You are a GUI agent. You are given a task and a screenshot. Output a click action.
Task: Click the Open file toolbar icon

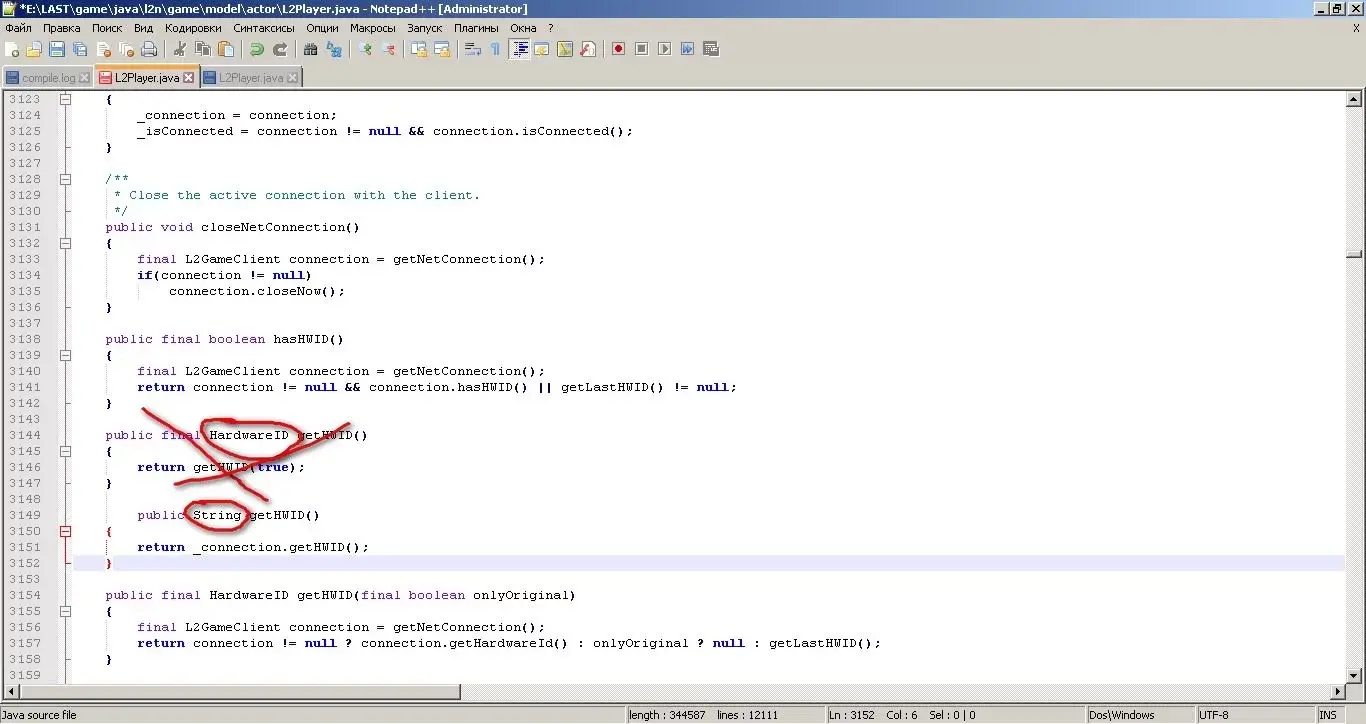34,49
